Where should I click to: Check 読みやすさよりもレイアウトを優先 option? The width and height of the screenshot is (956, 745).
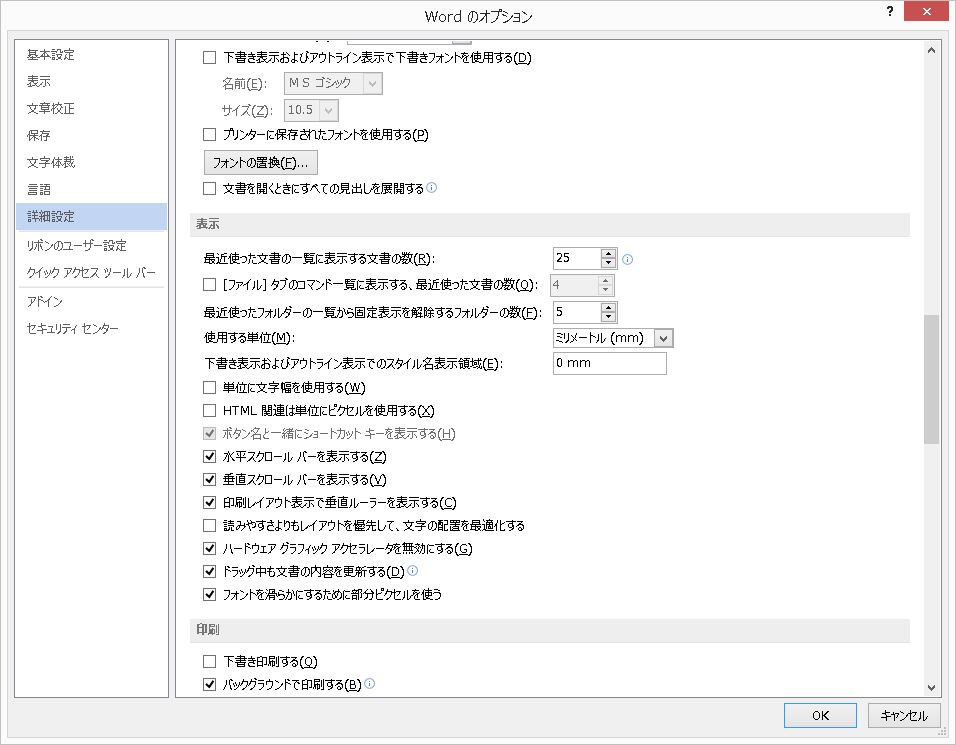point(209,526)
